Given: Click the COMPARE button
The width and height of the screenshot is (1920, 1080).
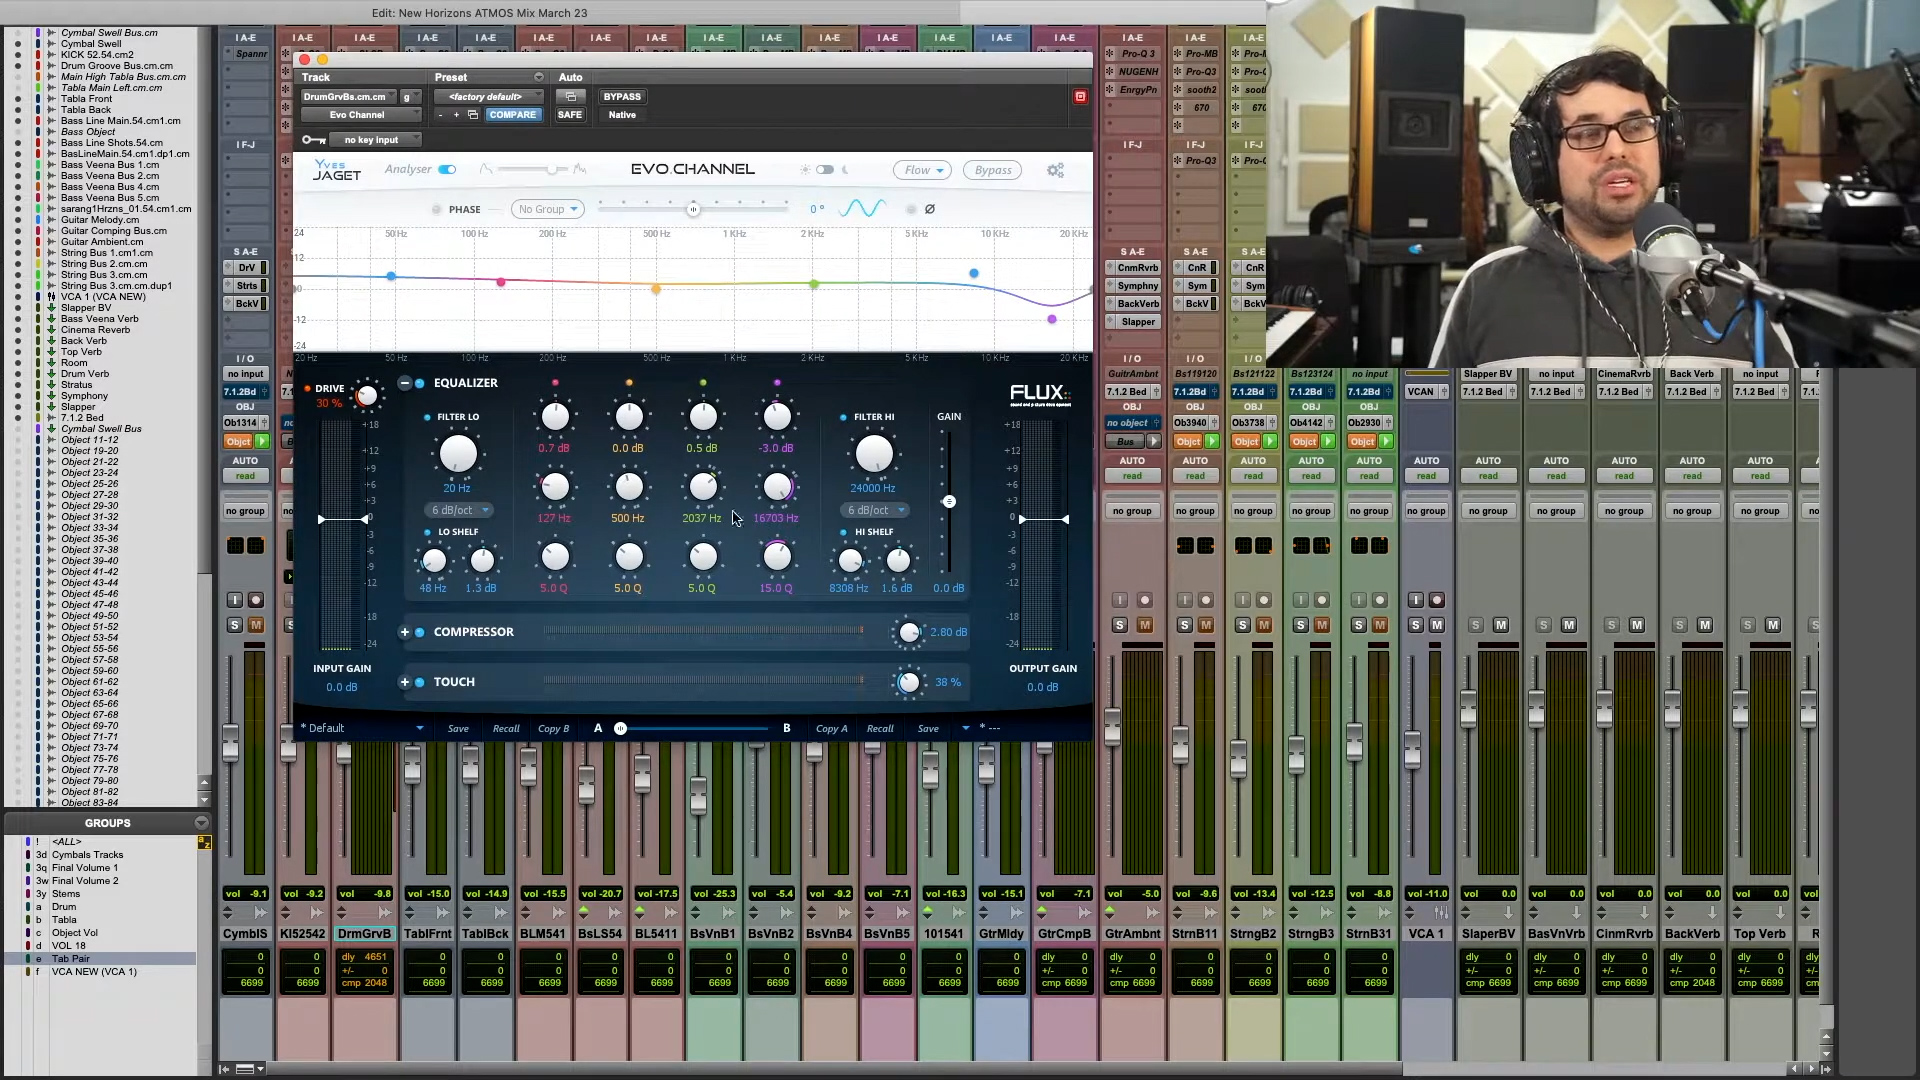Looking at the screenshot, I should pyautogui.click(x=513, y=115).
